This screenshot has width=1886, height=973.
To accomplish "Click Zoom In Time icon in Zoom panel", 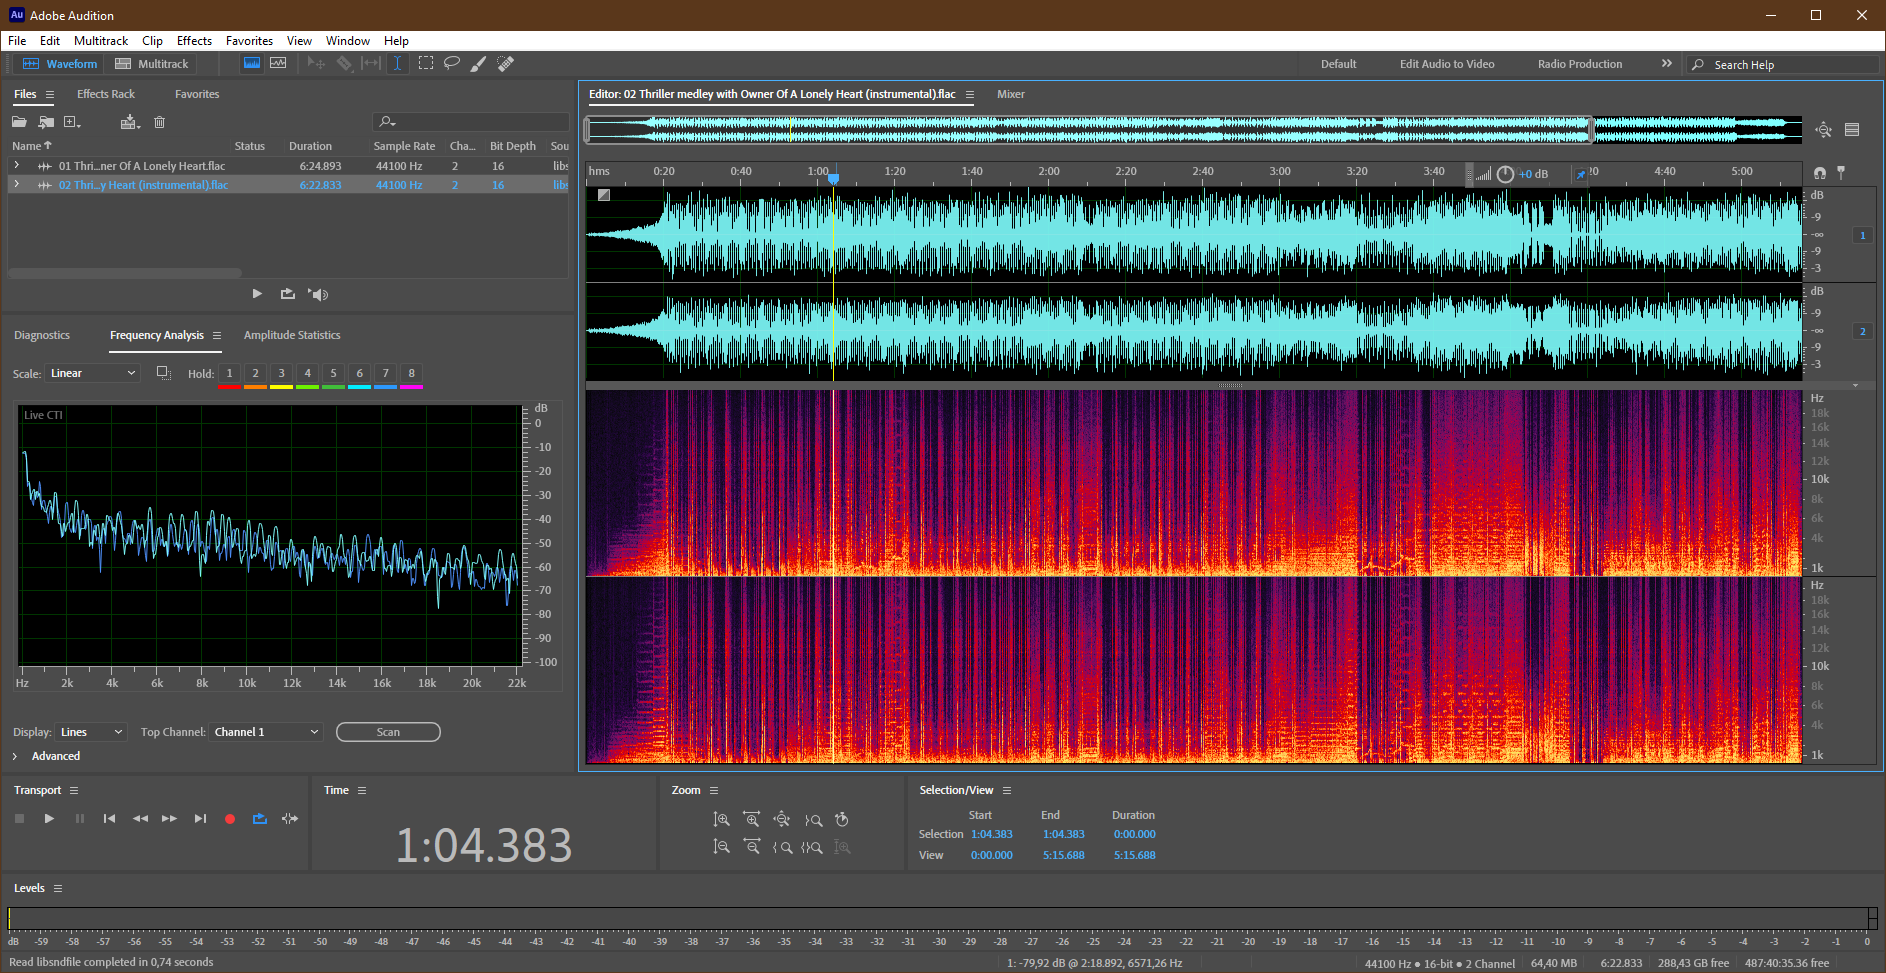I will [751, 819].
